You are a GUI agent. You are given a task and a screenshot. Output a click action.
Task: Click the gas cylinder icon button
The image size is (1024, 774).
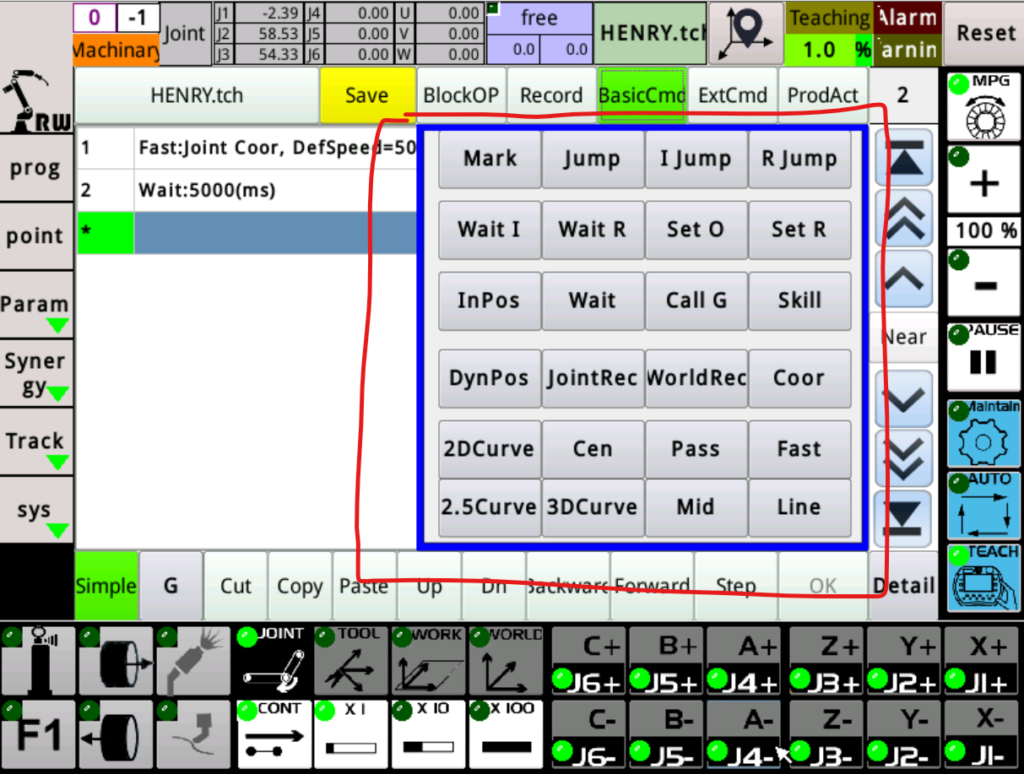(x=38, y=661)
